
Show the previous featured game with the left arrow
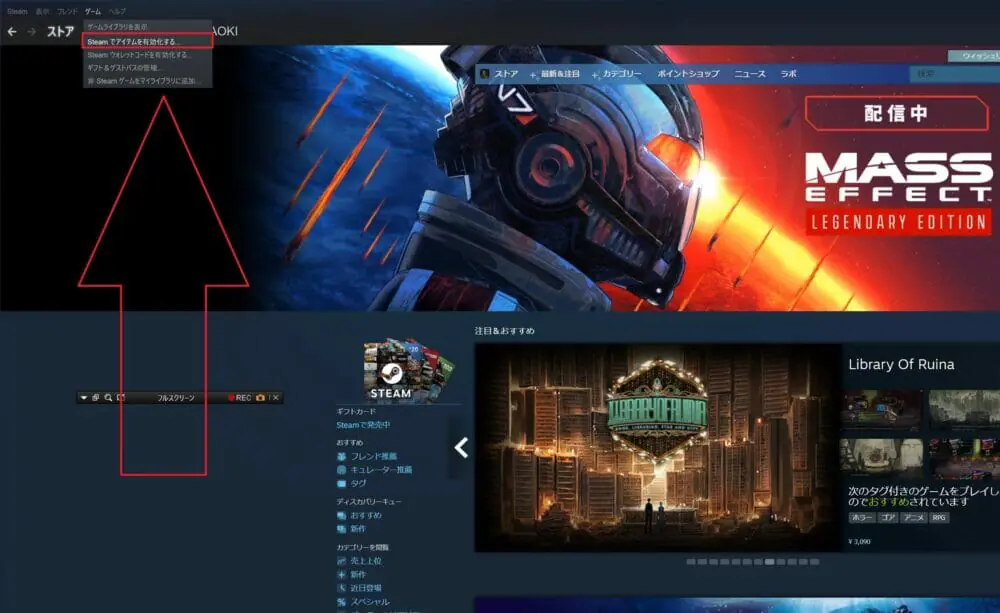coord(461,448)
